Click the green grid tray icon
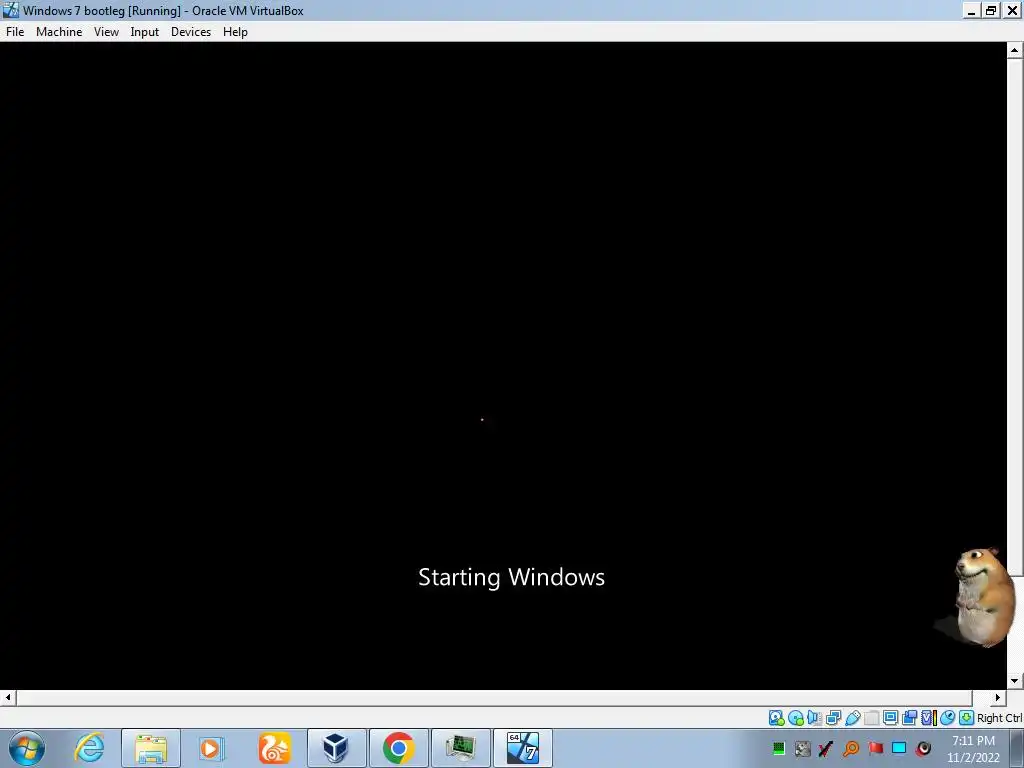1024x768 pixels. pos(778,748)
